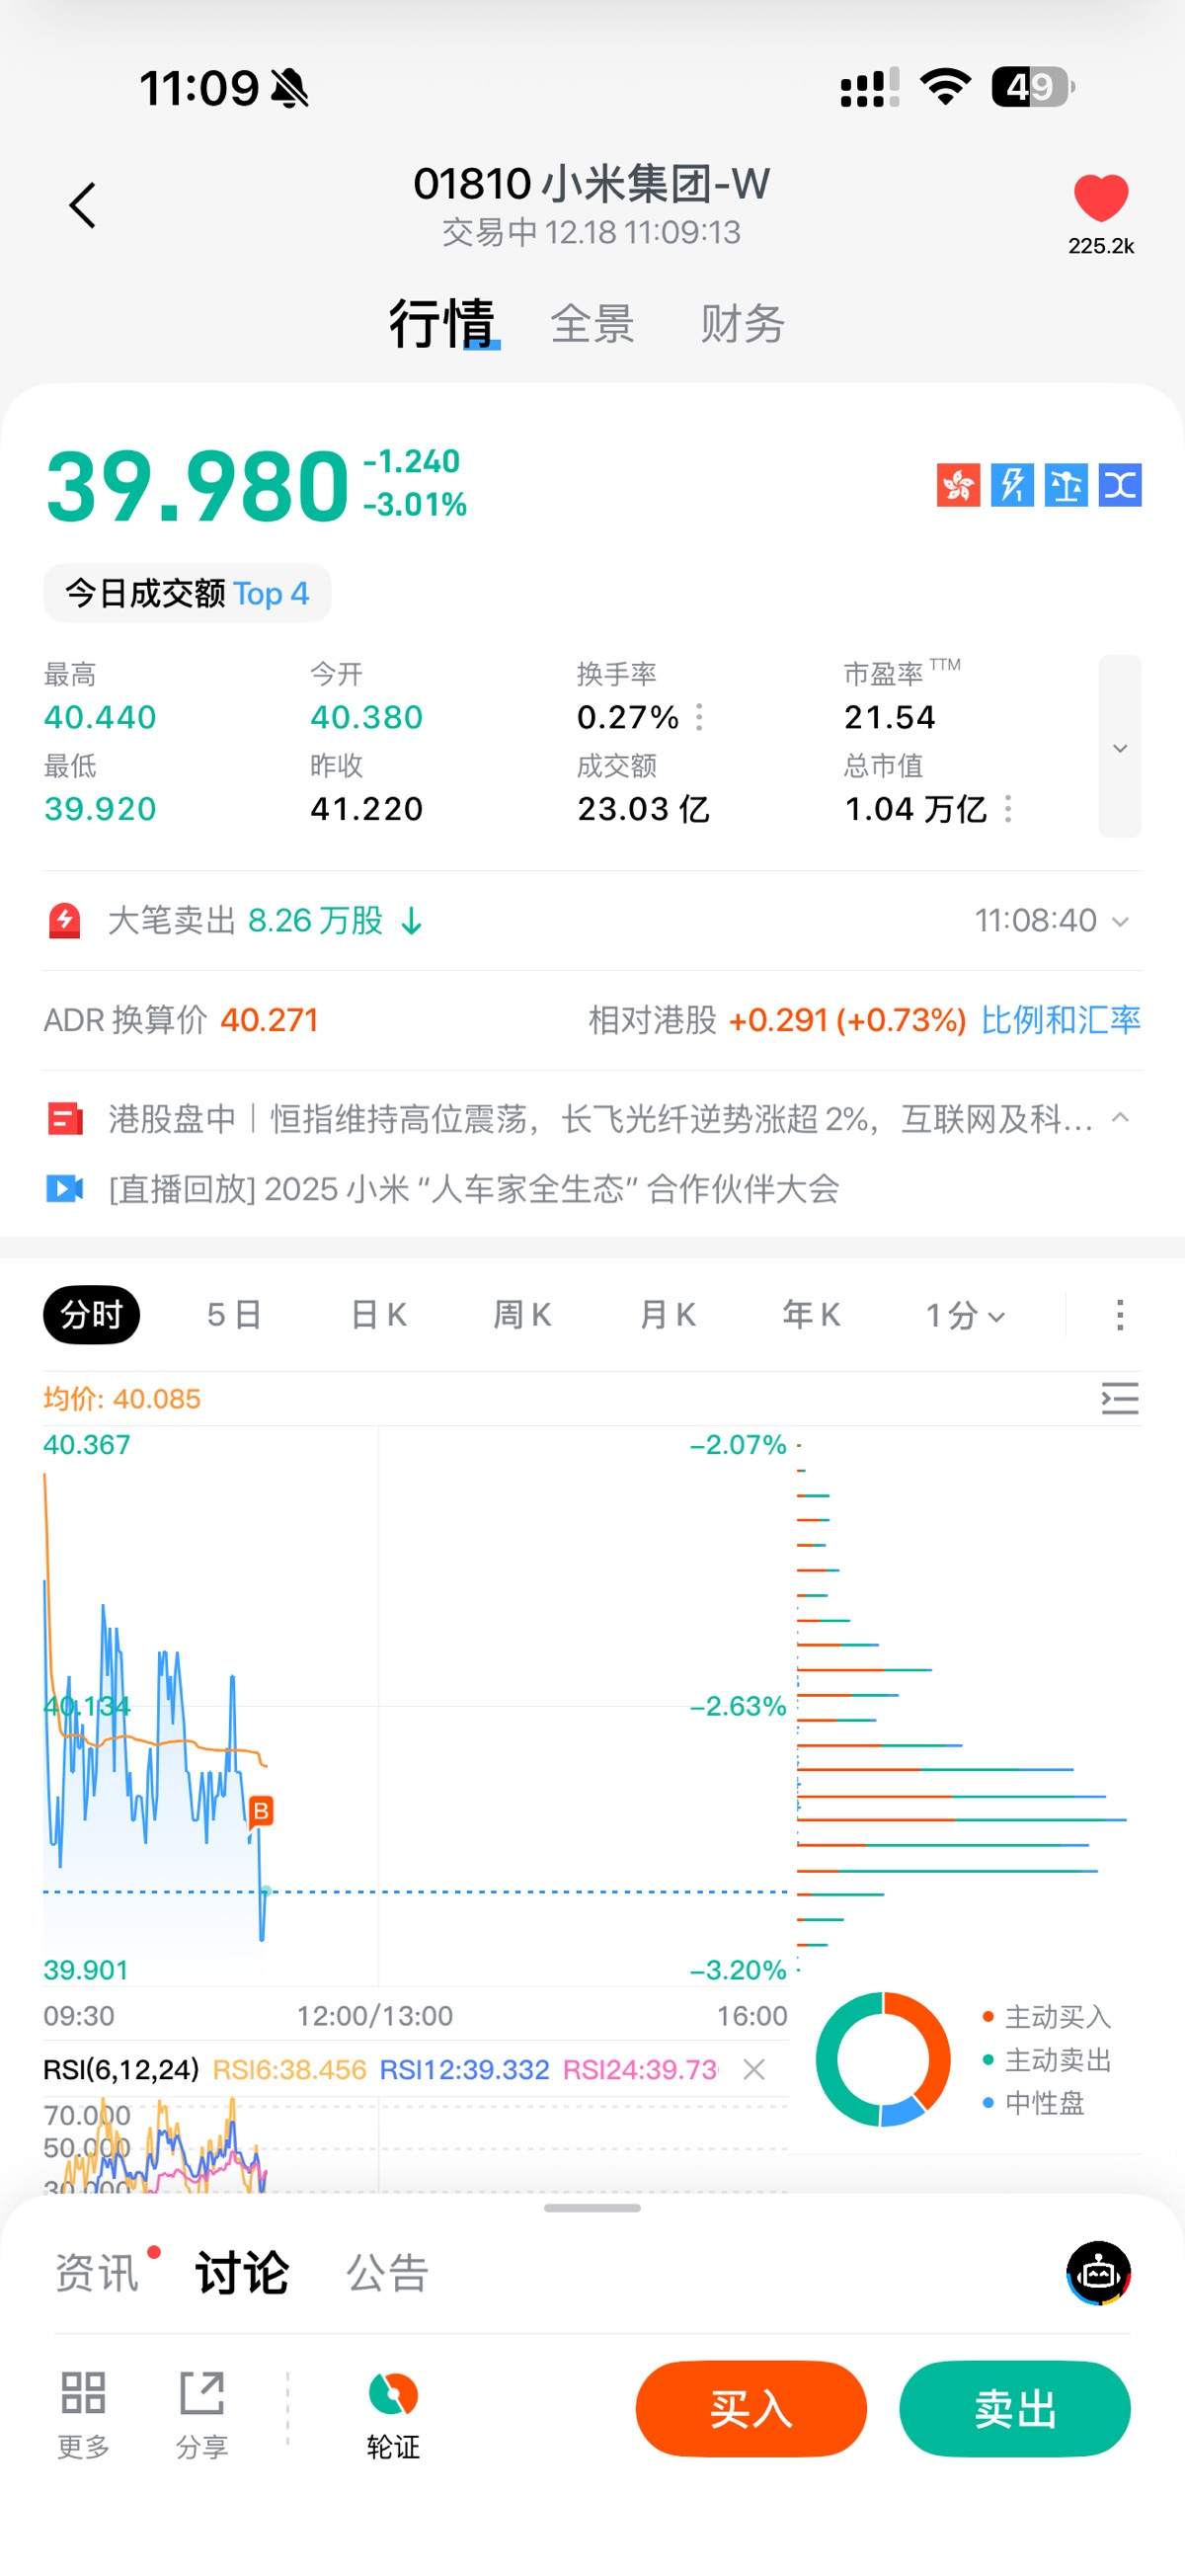The width and height of the screenshot is (1185, 2576).
Task: Tap the orange B buy marker on chart
Action: pos(261,1811)
